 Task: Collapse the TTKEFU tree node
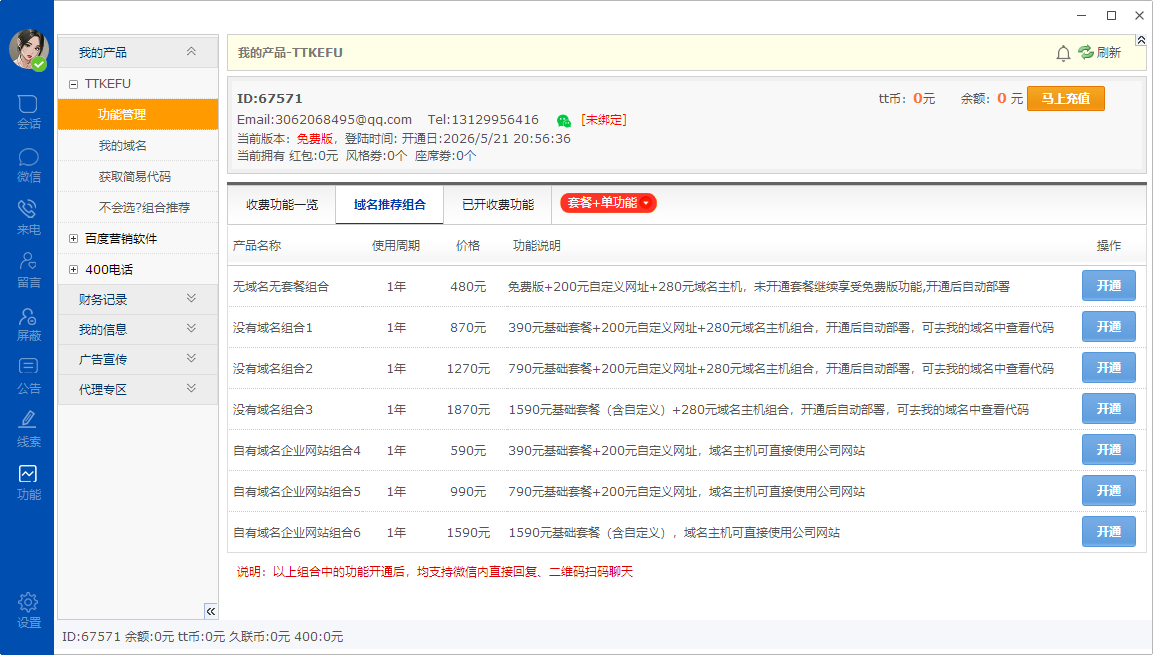tap(73, 84)
